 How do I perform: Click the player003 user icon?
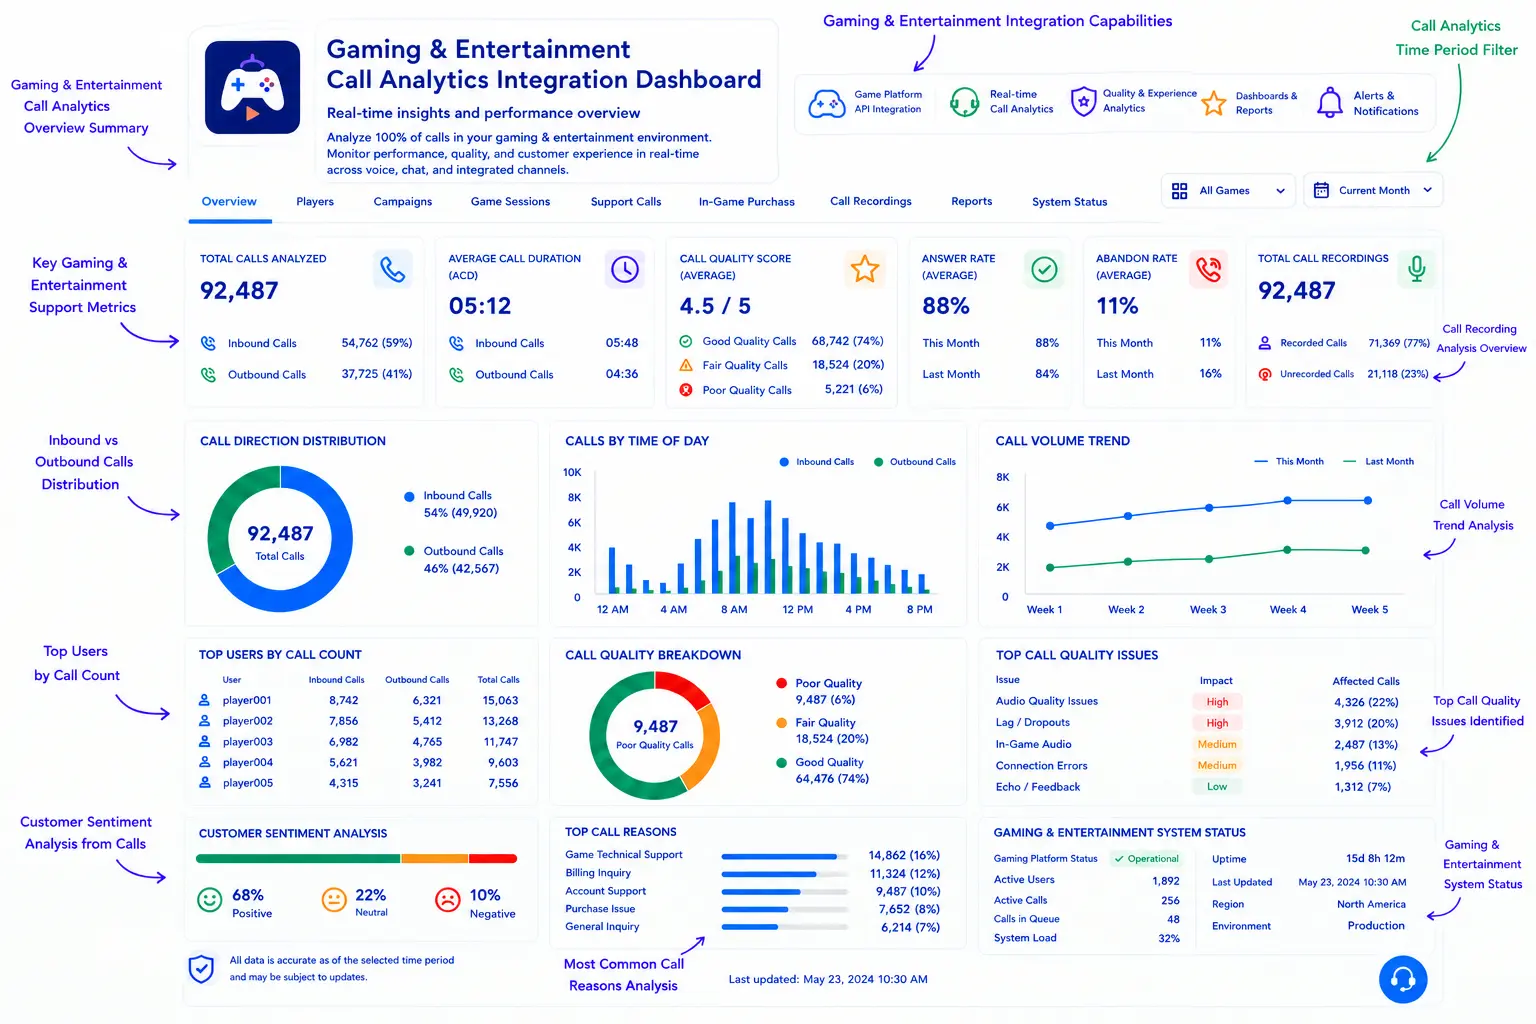tap(204, 741)
